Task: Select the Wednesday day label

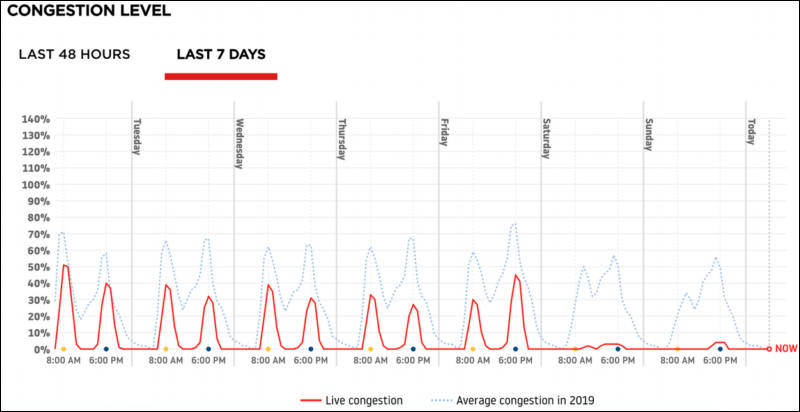Action: pos(239,144)
